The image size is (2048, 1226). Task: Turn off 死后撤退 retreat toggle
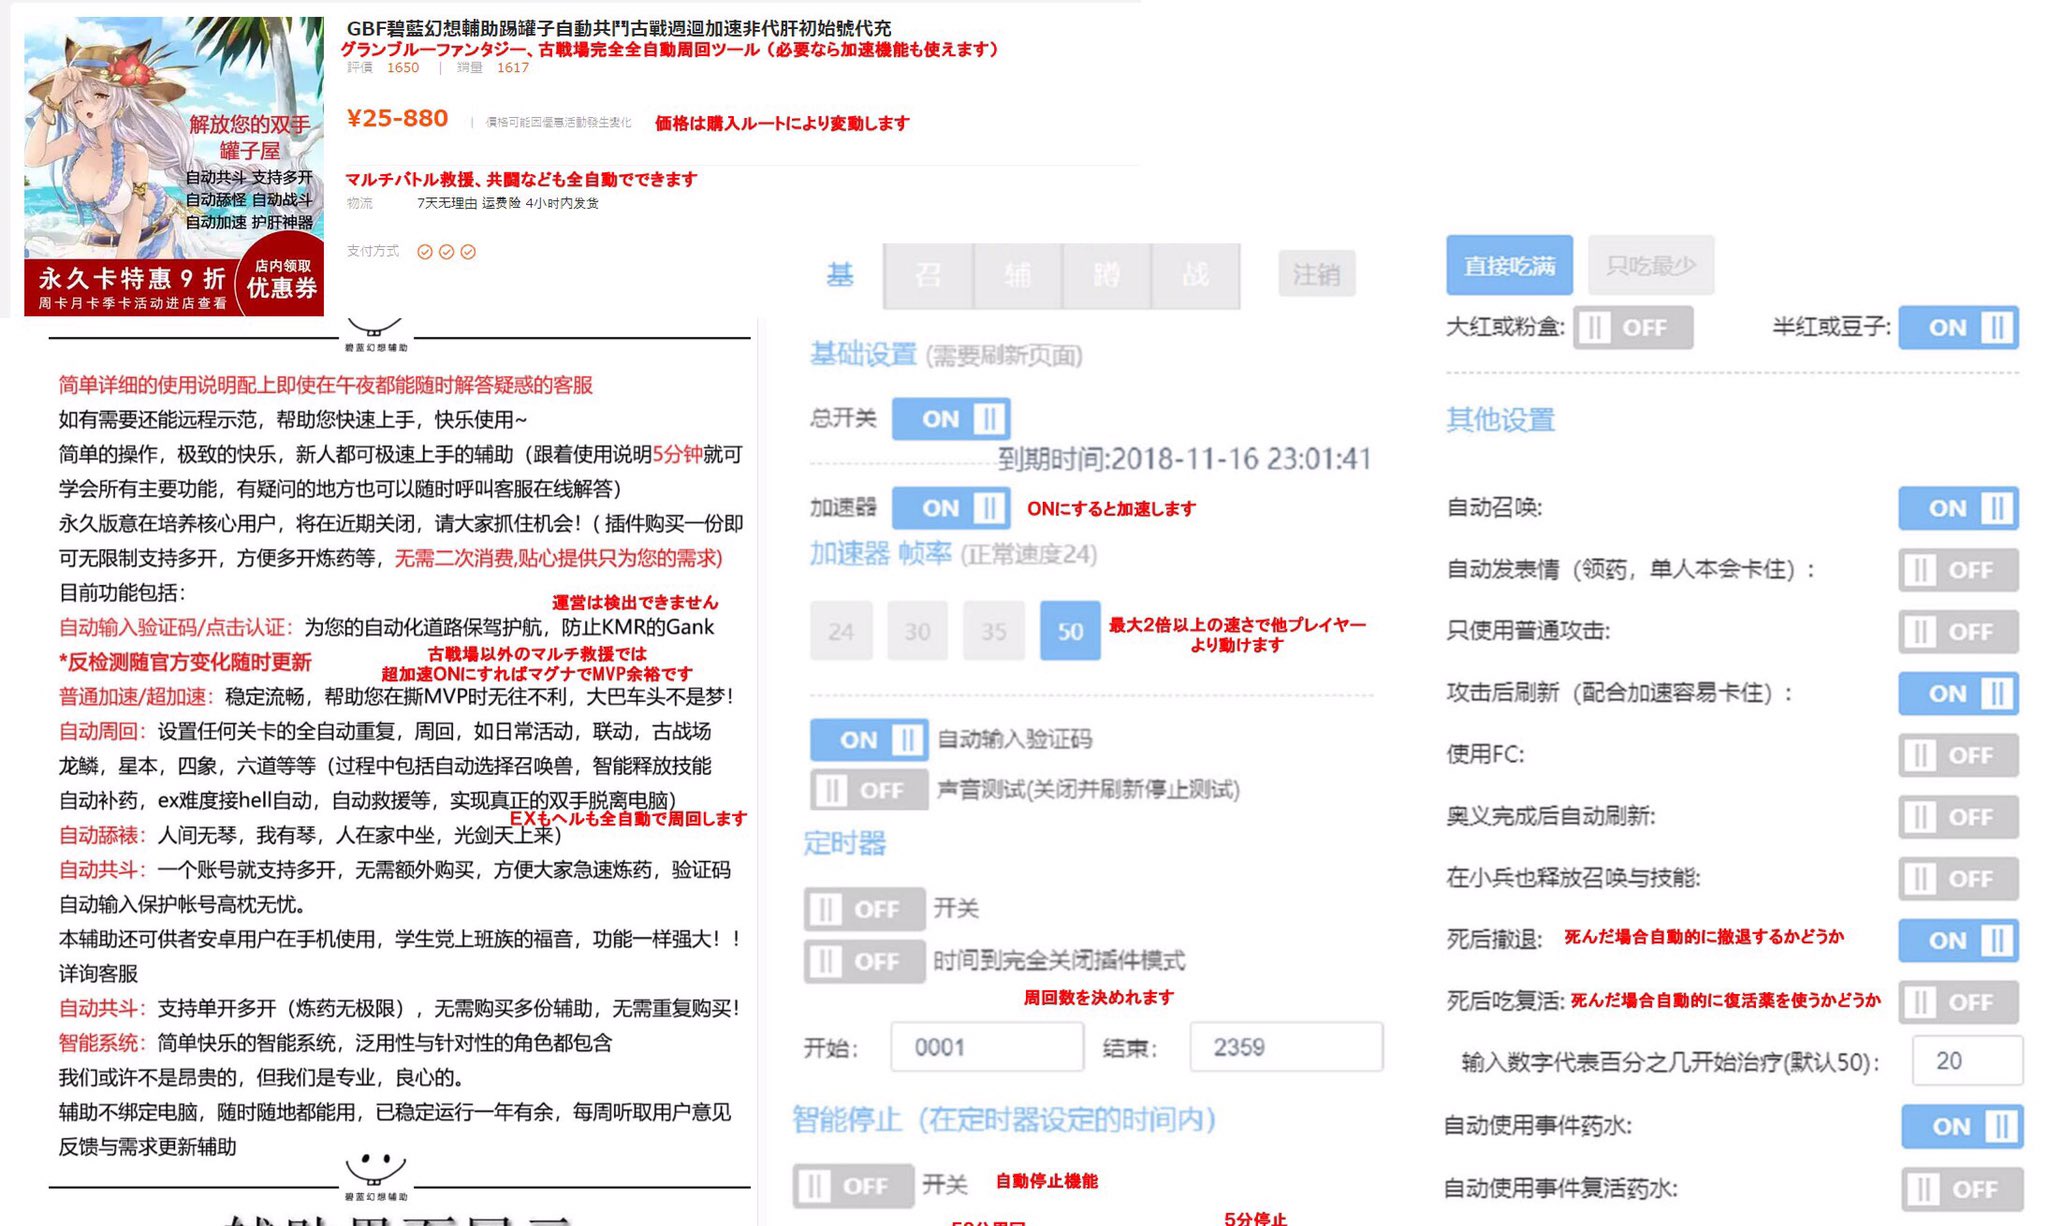1958,940
